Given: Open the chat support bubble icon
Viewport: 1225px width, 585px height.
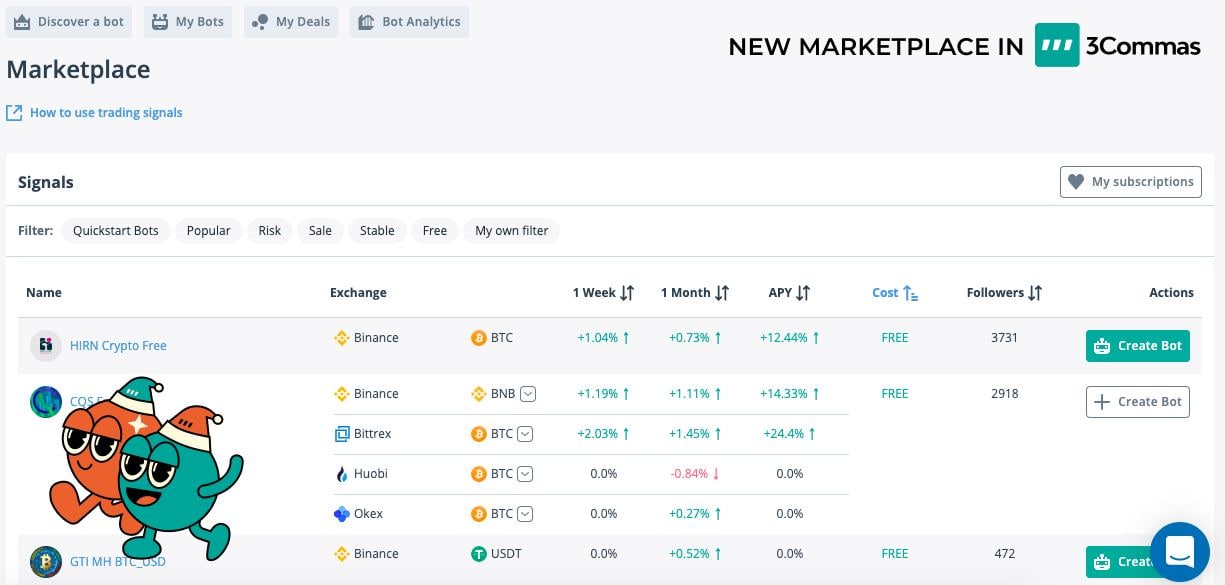Looking at the screenshot, I should [1180, 551].
